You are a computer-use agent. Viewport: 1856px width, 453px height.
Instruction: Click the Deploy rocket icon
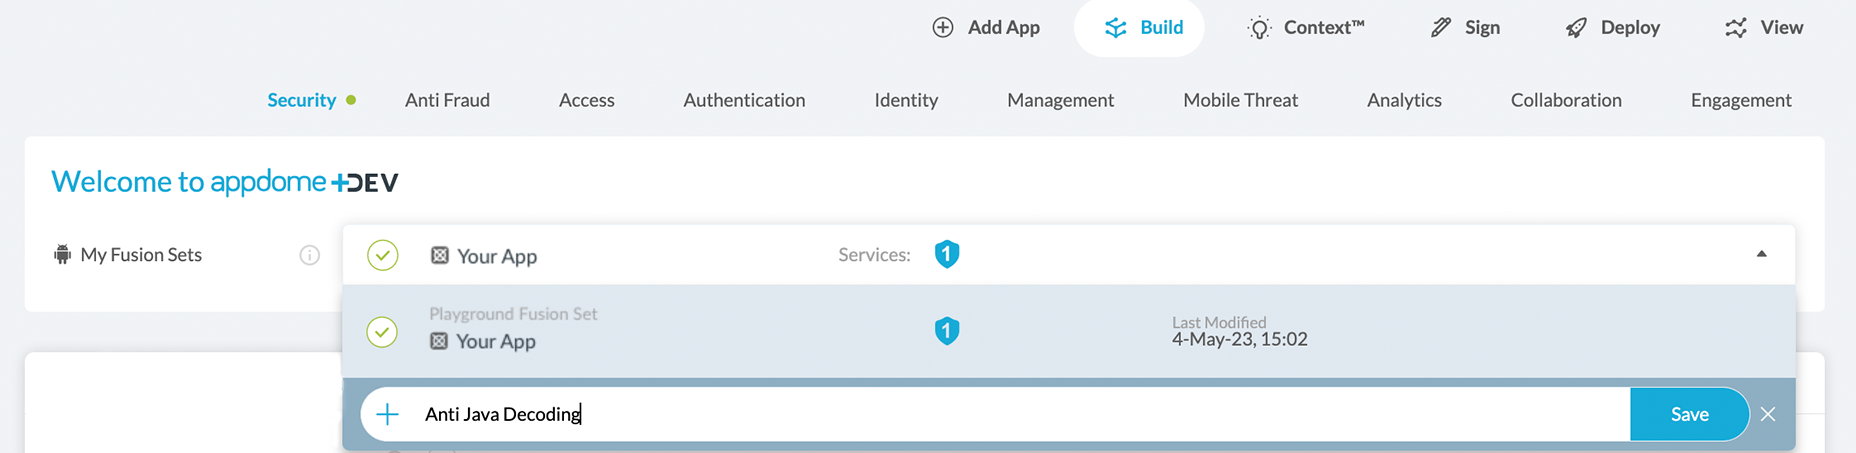coord(1576,28)
